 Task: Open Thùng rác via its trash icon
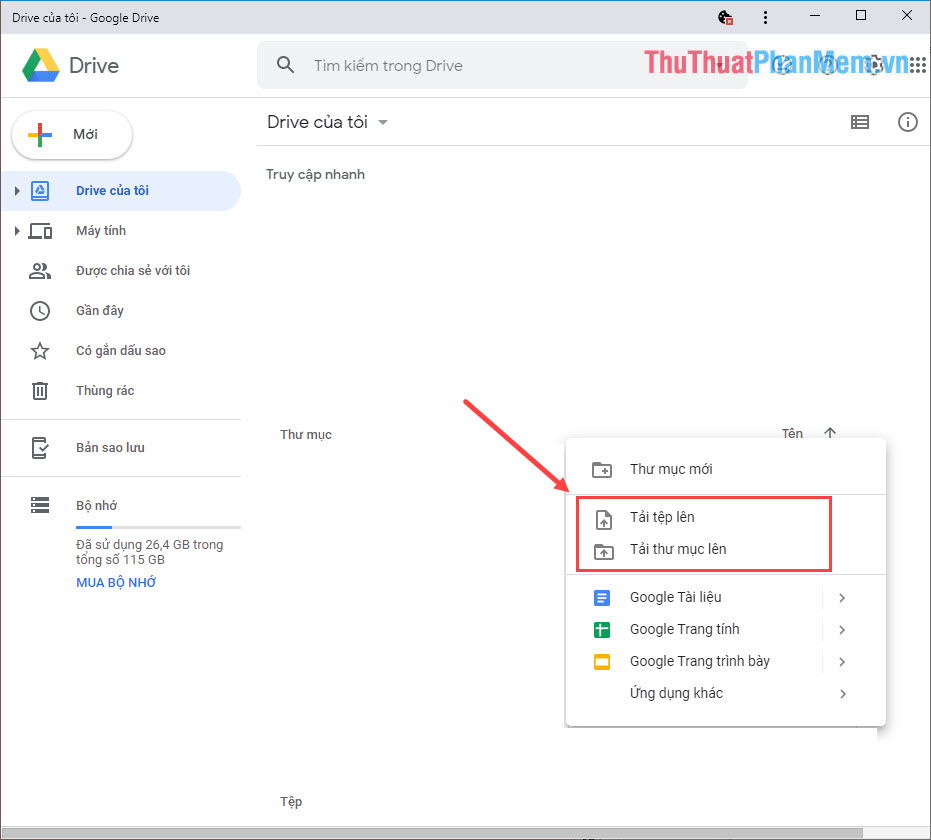pyautogui.click(x=39, y=390)
